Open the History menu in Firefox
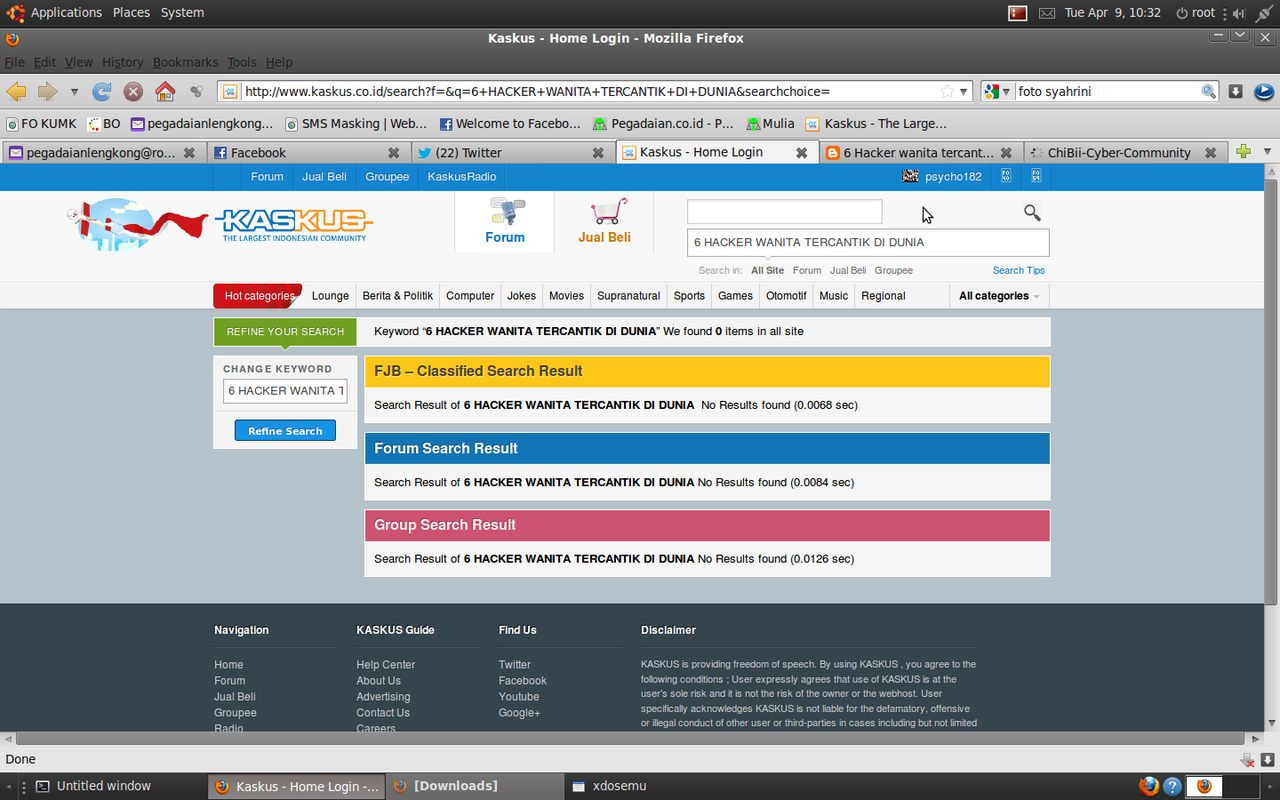The width and height of the screenshot is (1280, 800). pos(122,62)
